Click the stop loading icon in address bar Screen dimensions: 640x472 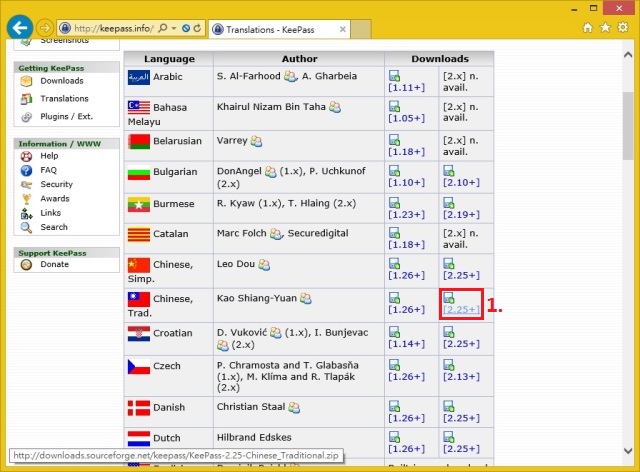coord(186,28)
